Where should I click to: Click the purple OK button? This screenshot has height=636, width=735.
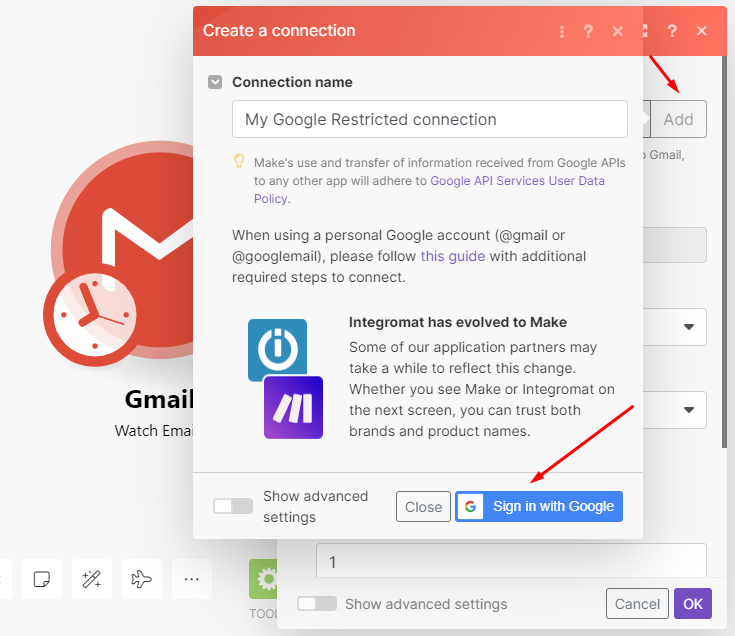(x=693, y=604)
